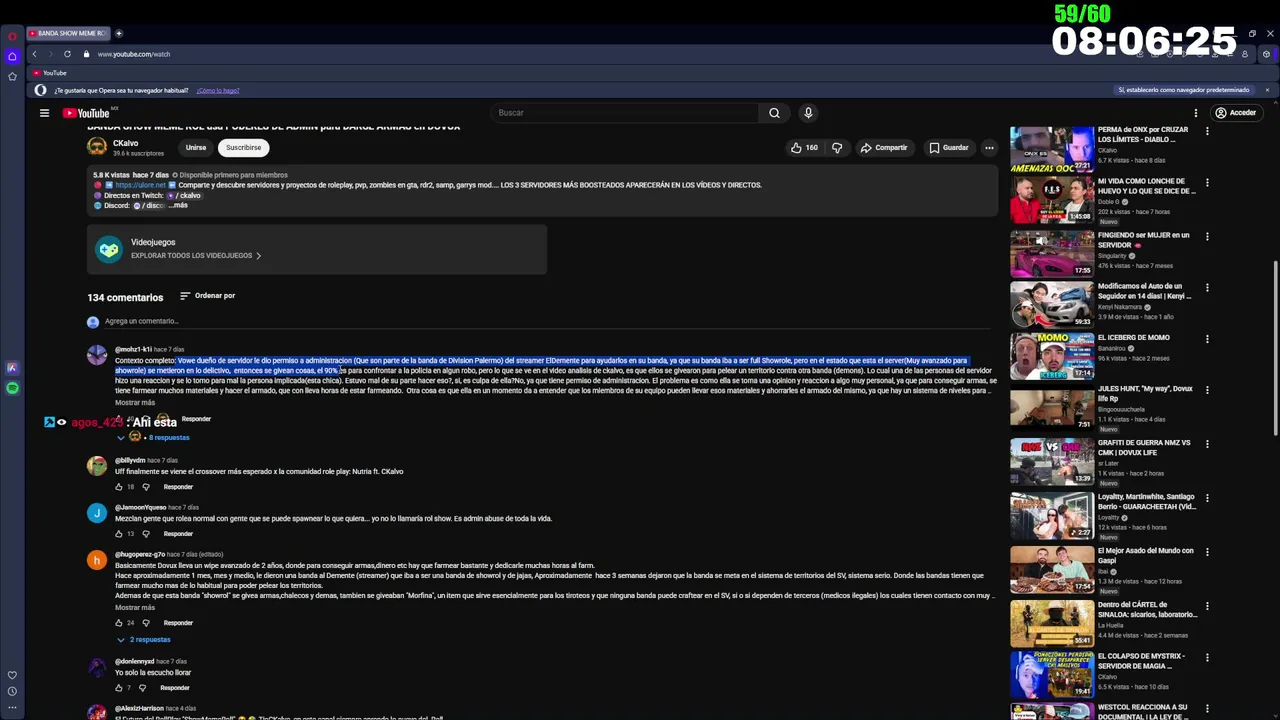The image size is (1280, 720).
Task: Click the Buscar search input field
Action: tap(625, 113)
